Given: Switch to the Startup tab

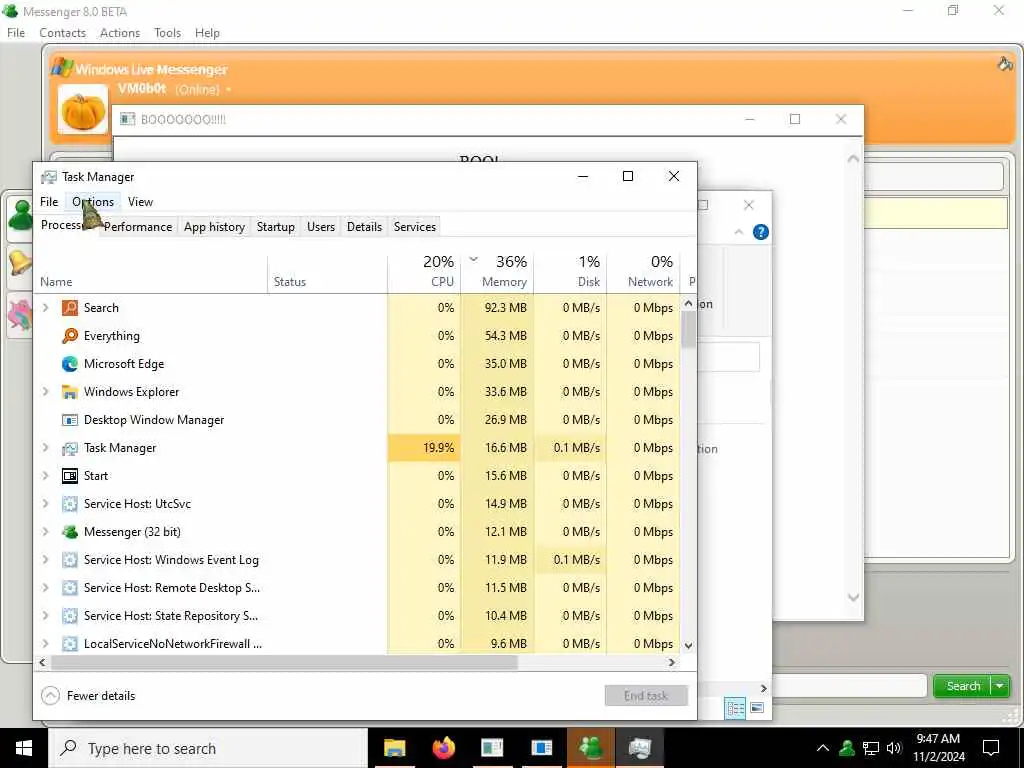Looking at the screenshot, I should pos(276,227).
